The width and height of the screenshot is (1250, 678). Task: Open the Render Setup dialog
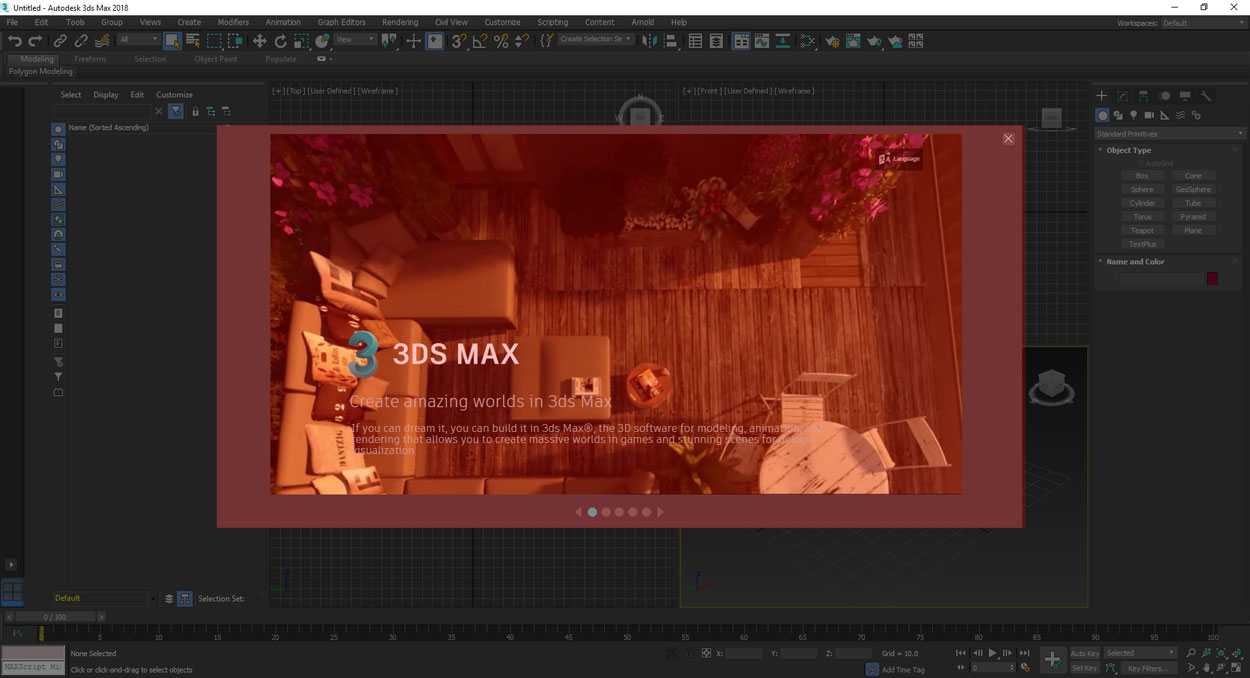pyautogui.click(x=832, y=41)
